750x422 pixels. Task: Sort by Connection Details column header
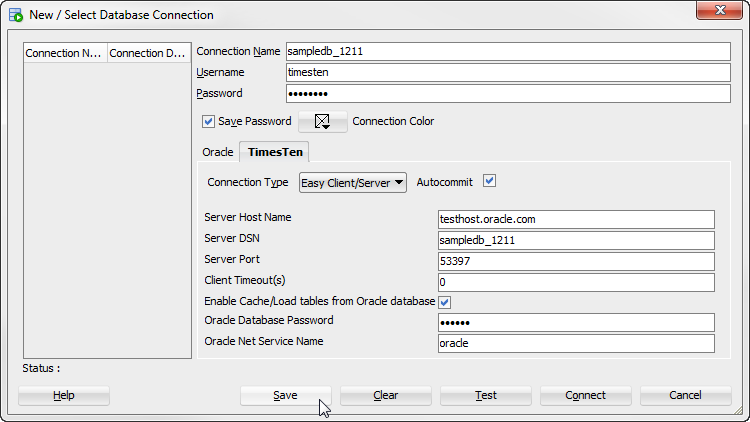(149, 53)
